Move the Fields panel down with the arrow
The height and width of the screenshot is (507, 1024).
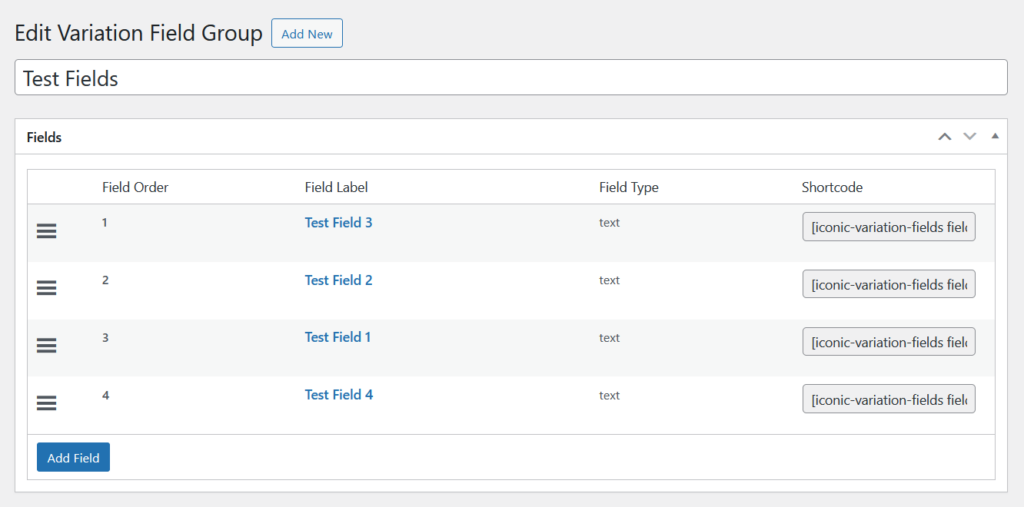970,137
